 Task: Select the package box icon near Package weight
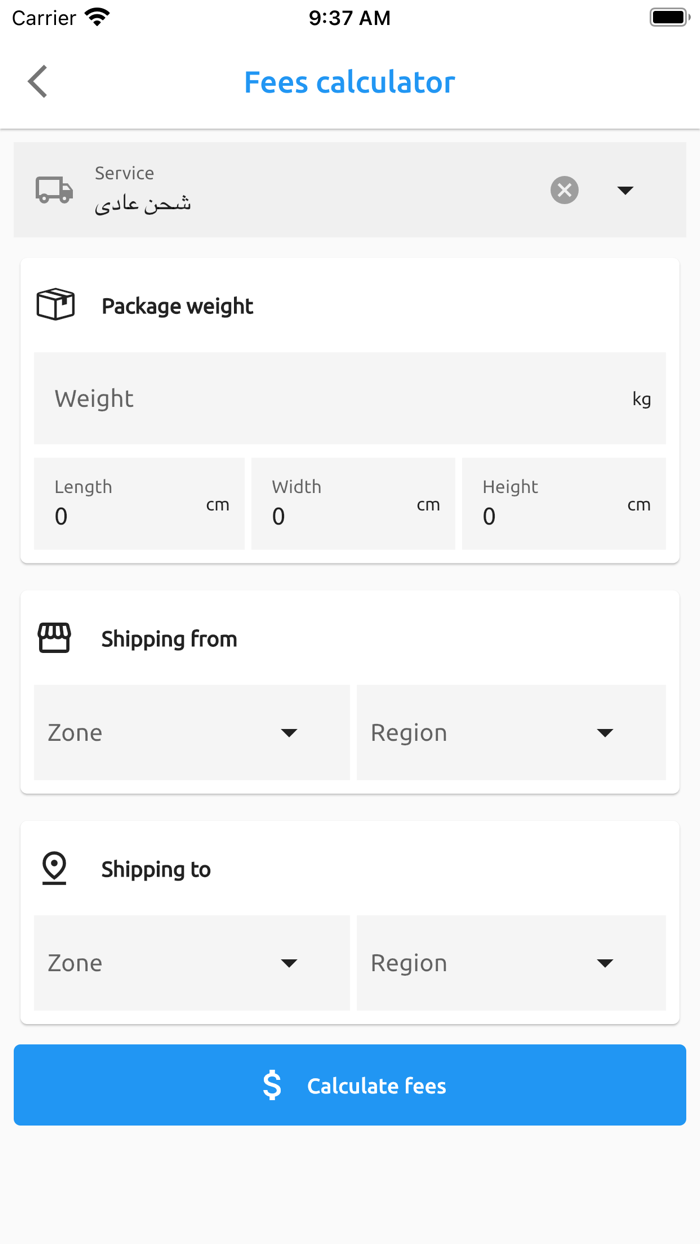coord(55,303)
